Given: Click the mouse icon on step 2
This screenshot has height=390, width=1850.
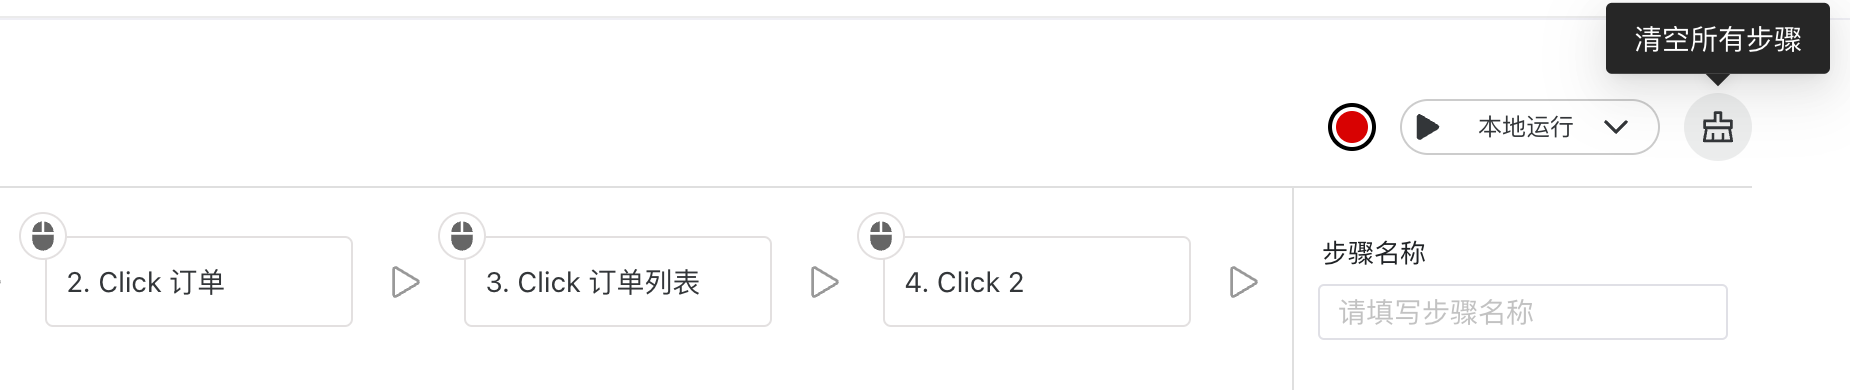Looking at the screenshot, I should 43,236.
